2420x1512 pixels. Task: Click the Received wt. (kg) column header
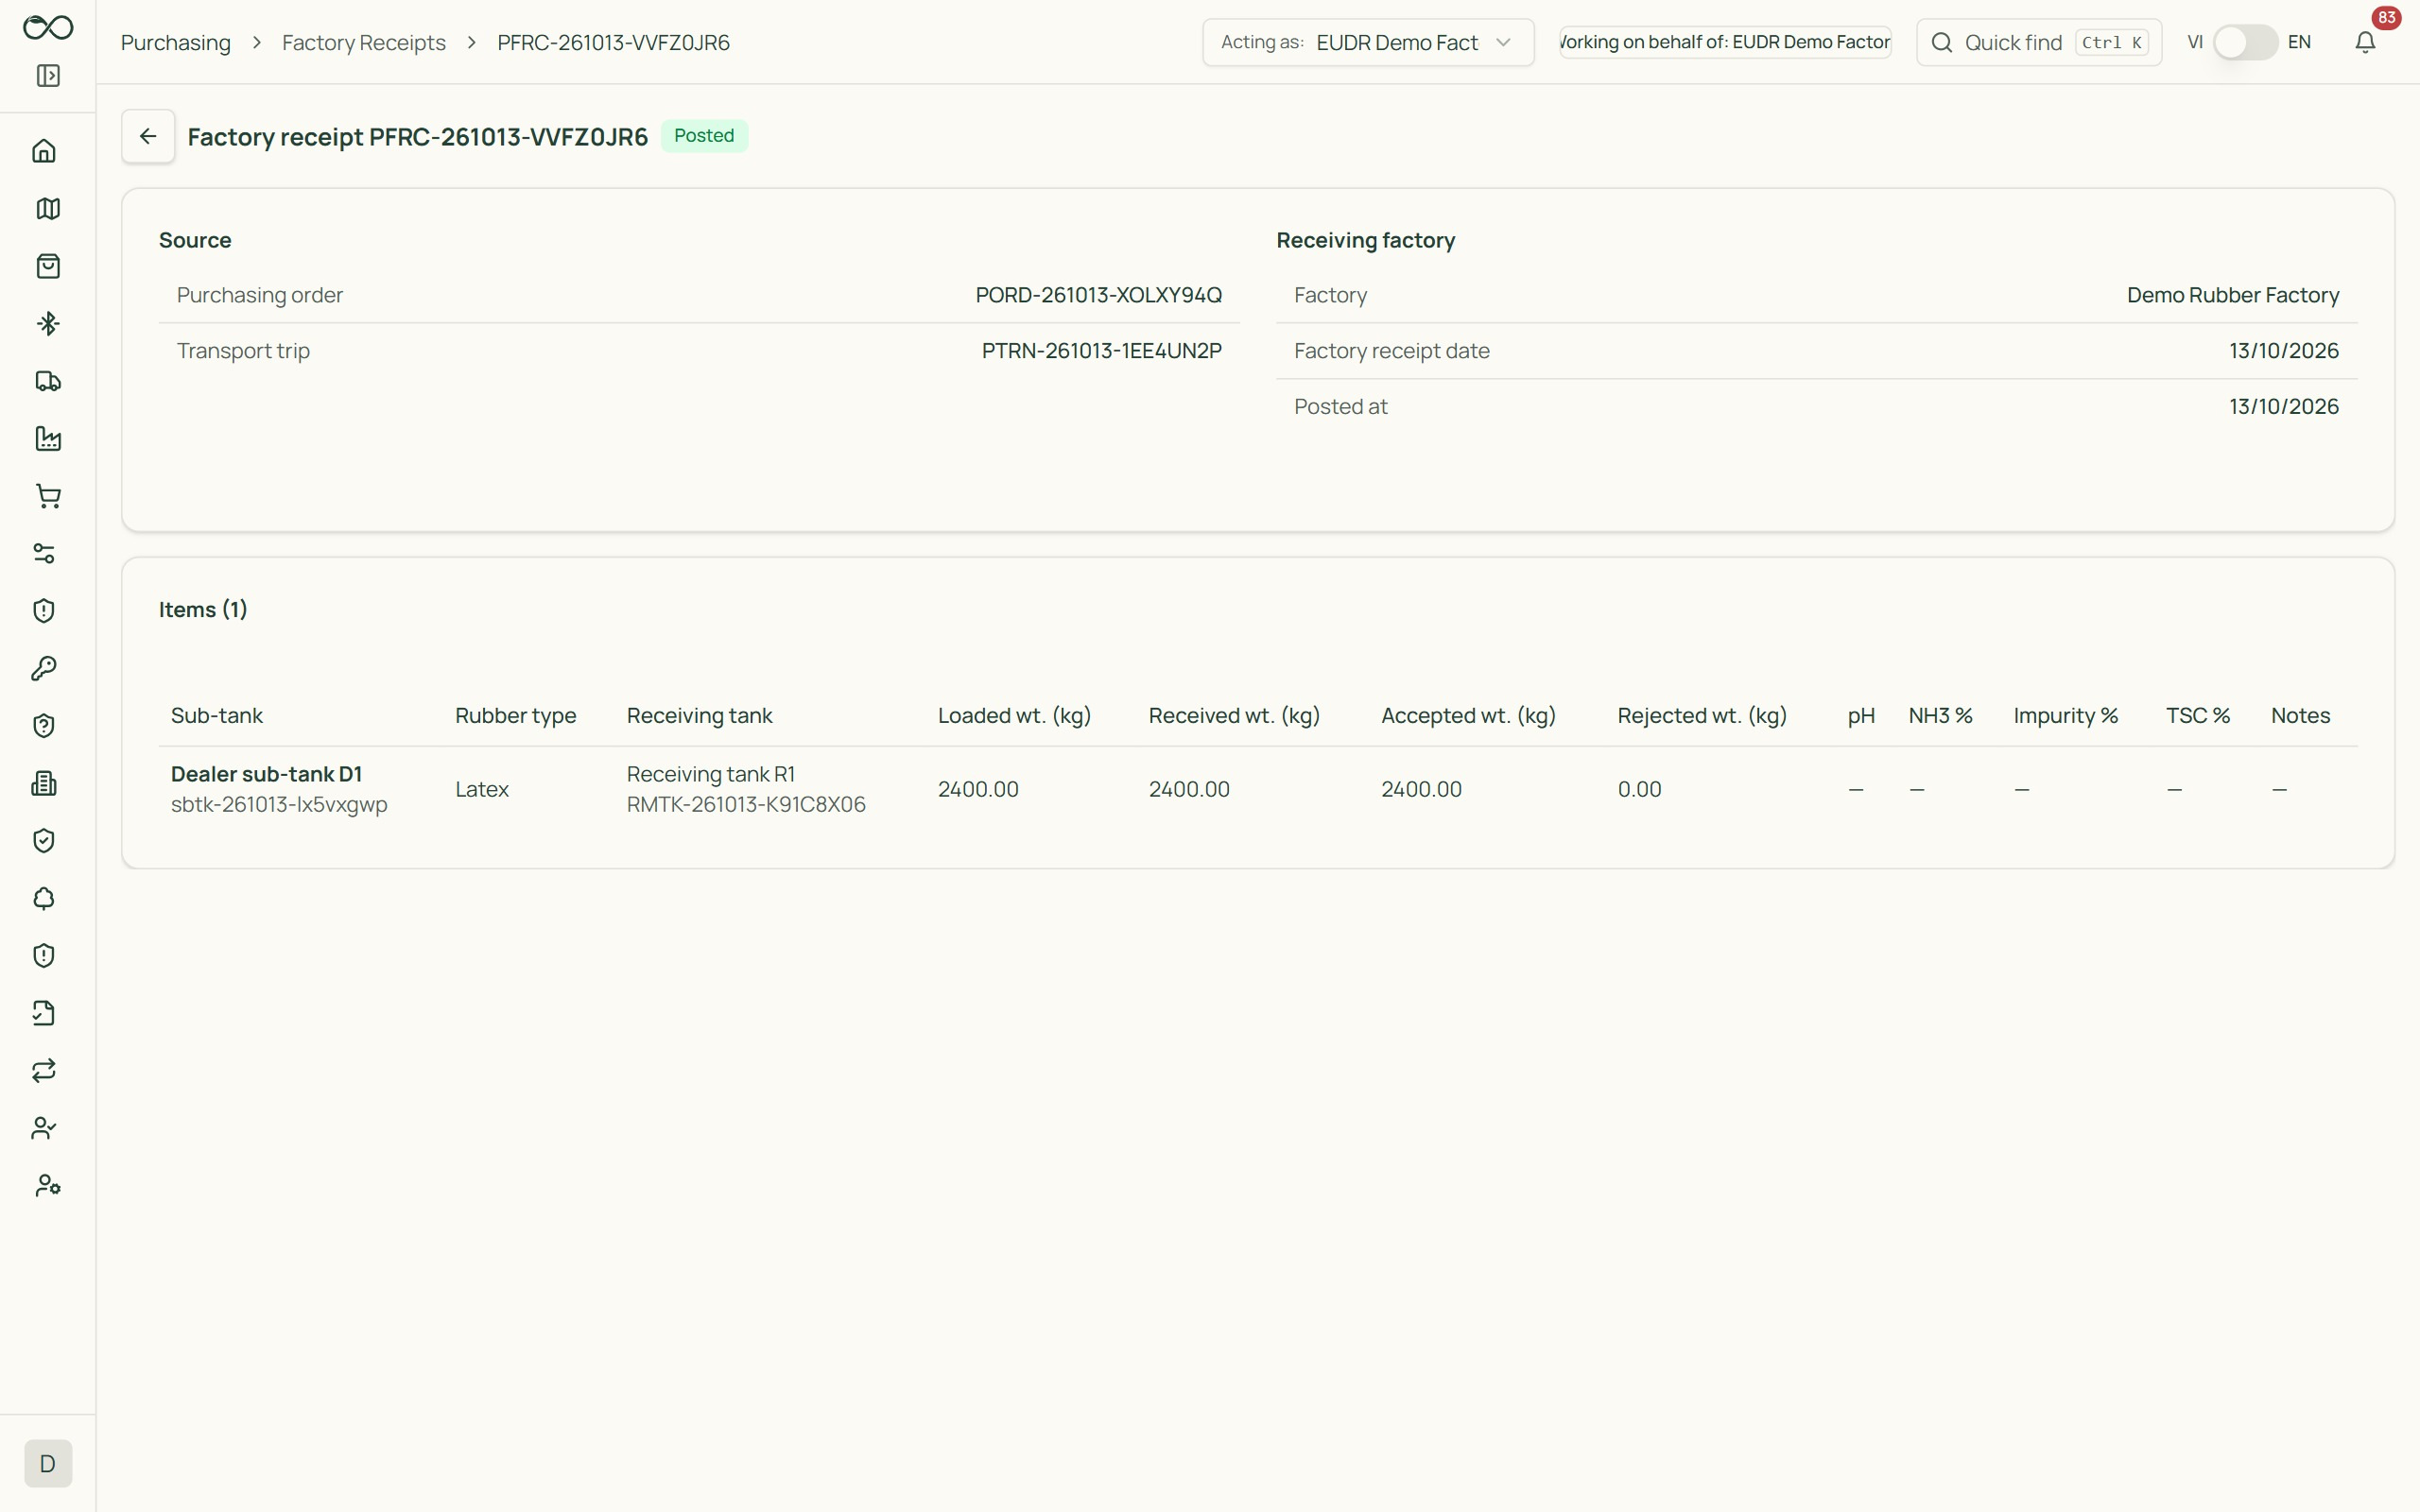pyautogui.click(x=1234, y=716)
